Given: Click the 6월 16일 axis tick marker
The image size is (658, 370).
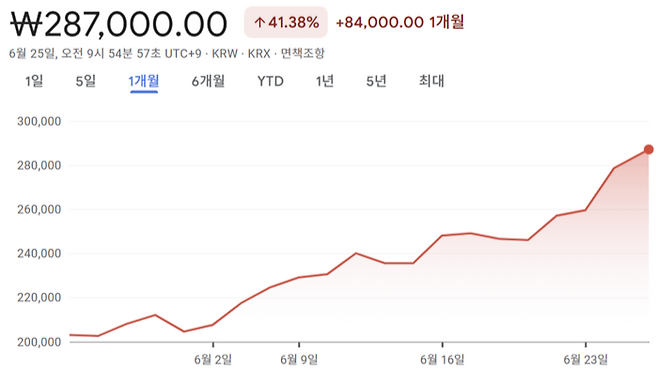Looking at the screenshot, I should click(x=443, y=345).
